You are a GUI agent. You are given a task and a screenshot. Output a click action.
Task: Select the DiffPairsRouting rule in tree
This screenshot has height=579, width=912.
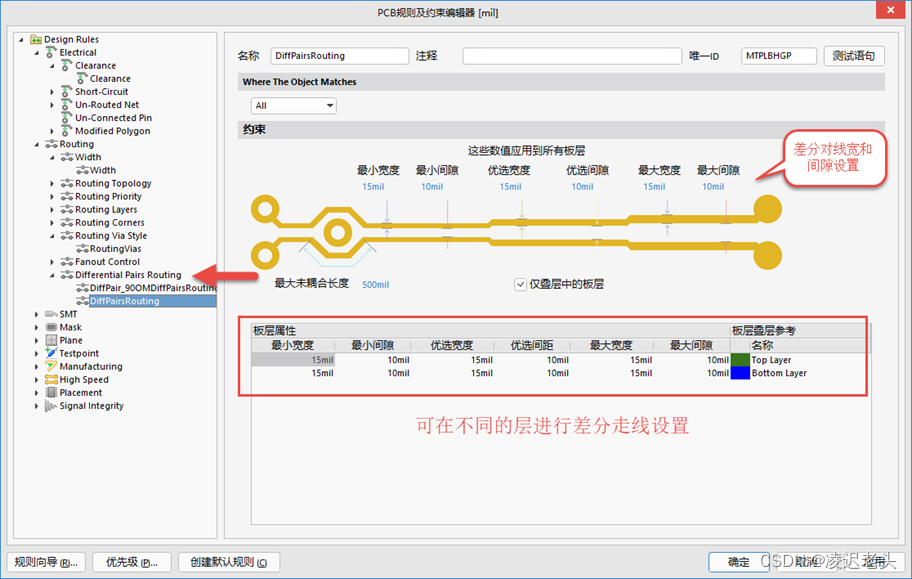pyautogui.click(x=124, y=301)
